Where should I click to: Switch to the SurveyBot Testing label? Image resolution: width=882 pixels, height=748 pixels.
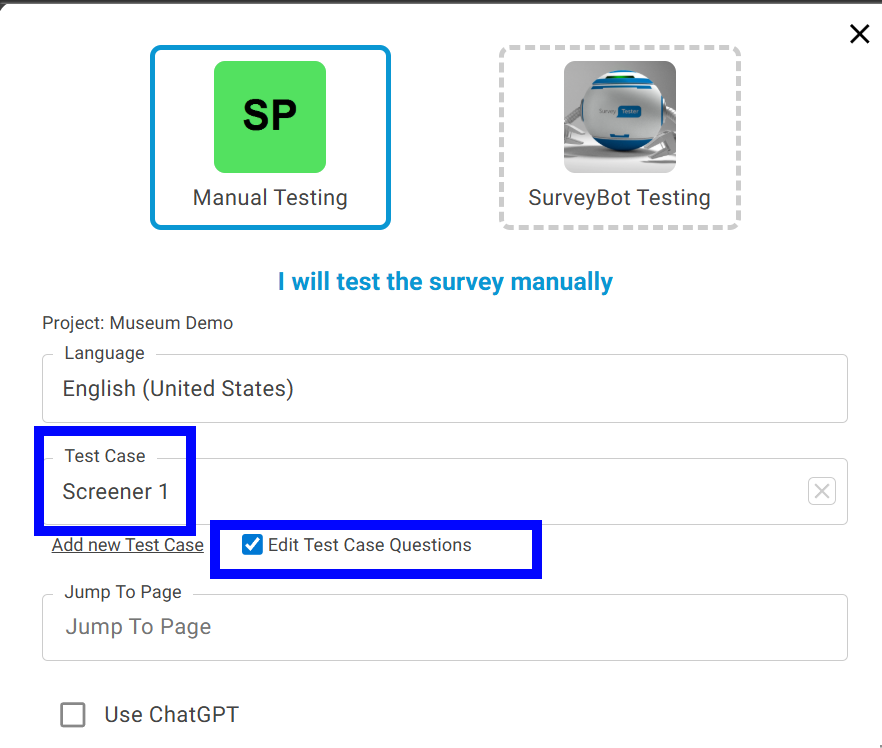[x=619, y=198]
